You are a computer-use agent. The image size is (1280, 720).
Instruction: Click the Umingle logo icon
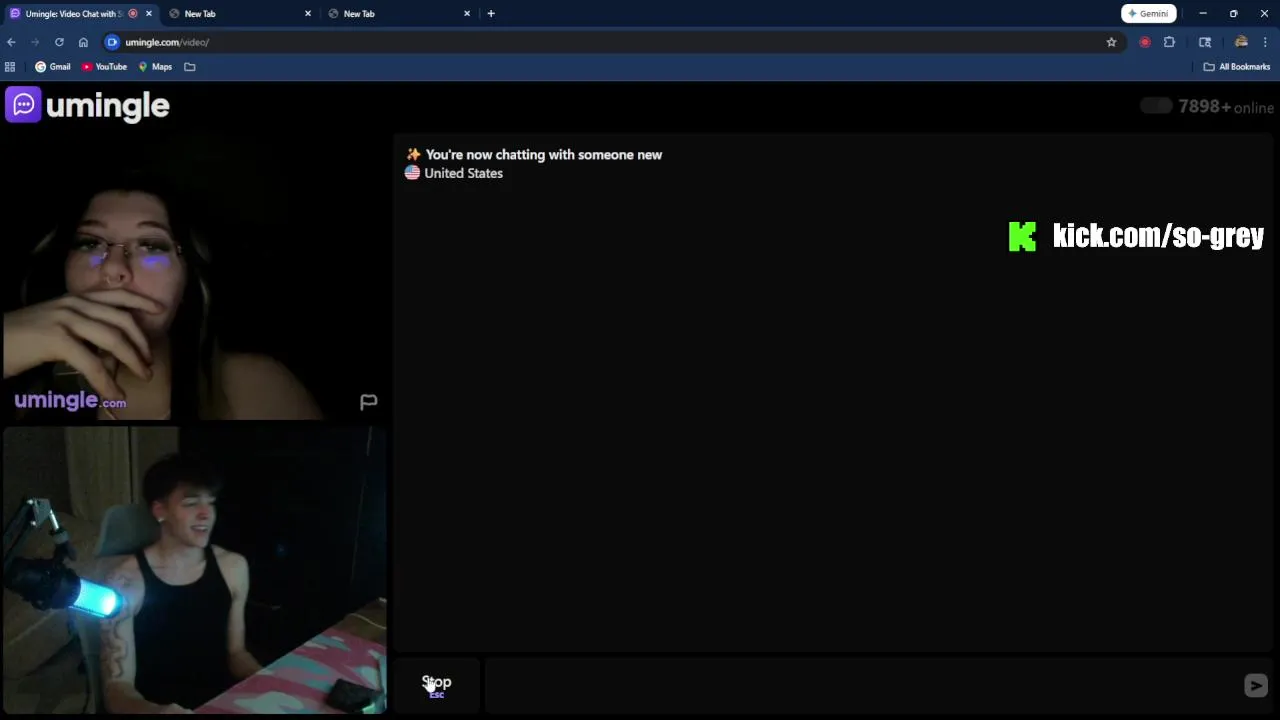tap(23, 104)
